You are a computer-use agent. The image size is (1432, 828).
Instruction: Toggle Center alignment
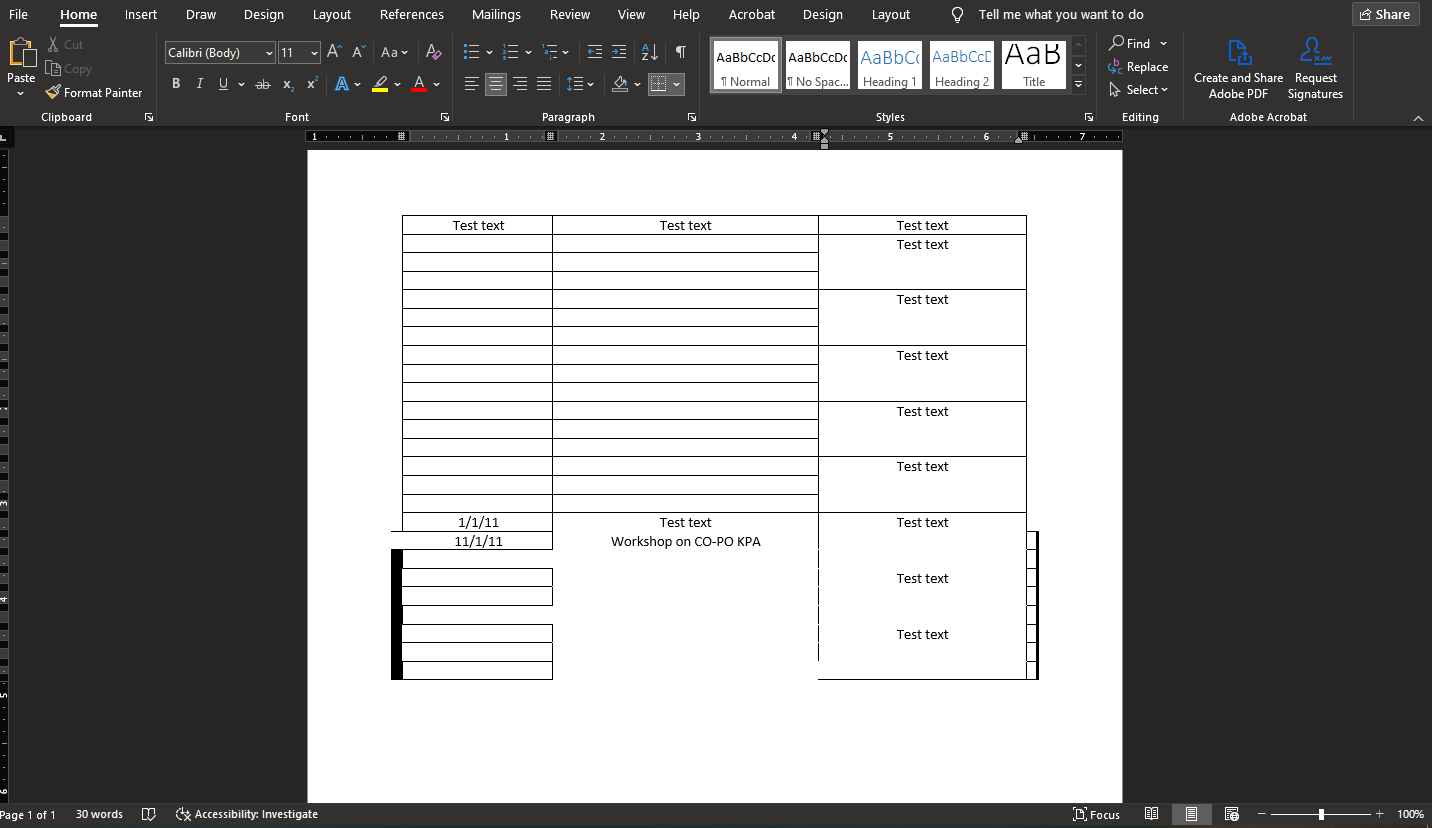tap(496, 84)
